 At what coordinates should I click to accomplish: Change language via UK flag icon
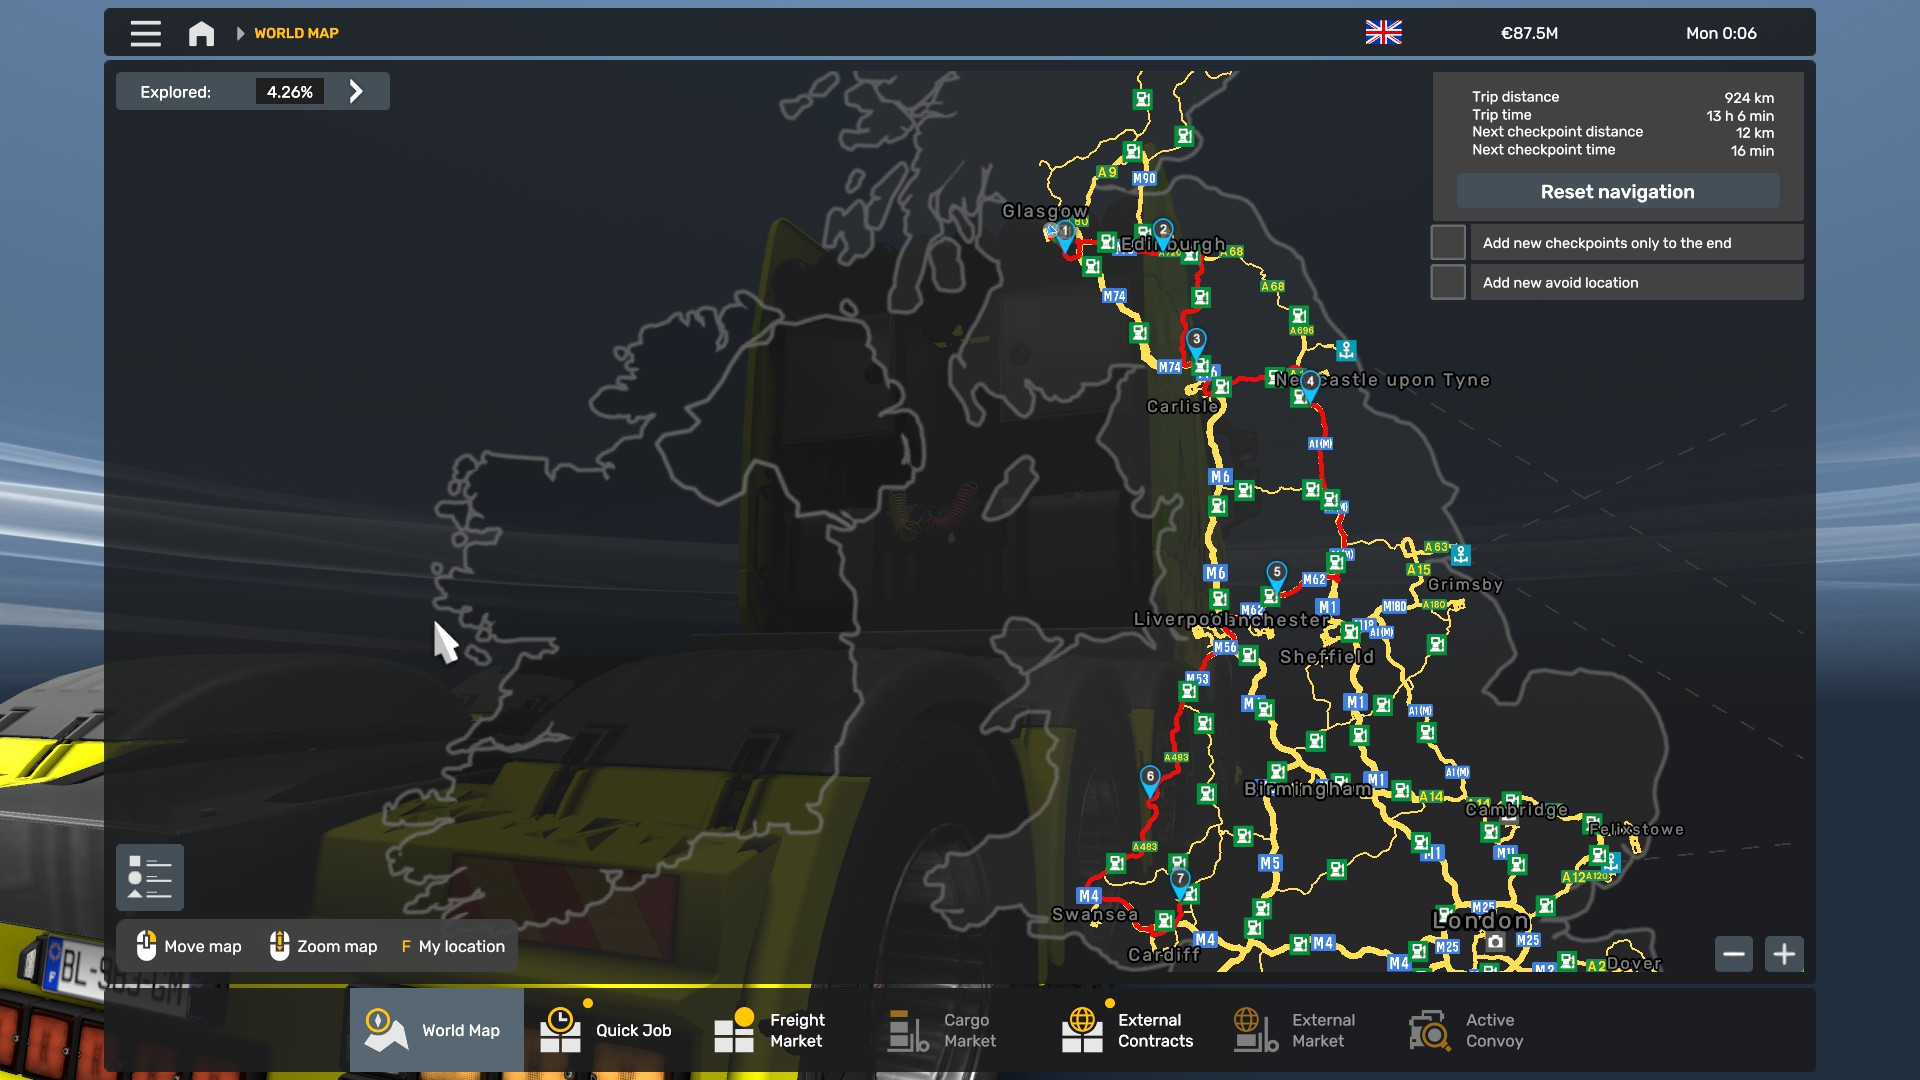(x=1383, y=33)
